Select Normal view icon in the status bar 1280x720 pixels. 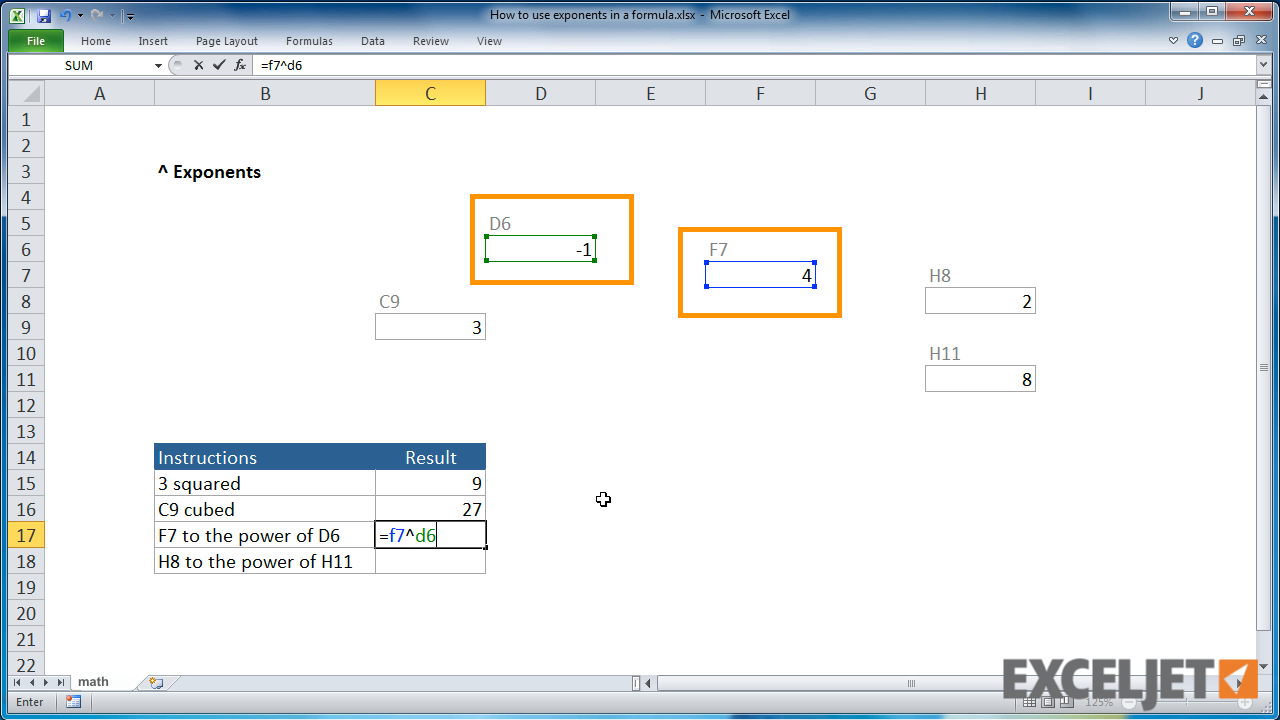(x=1030, y=702)
